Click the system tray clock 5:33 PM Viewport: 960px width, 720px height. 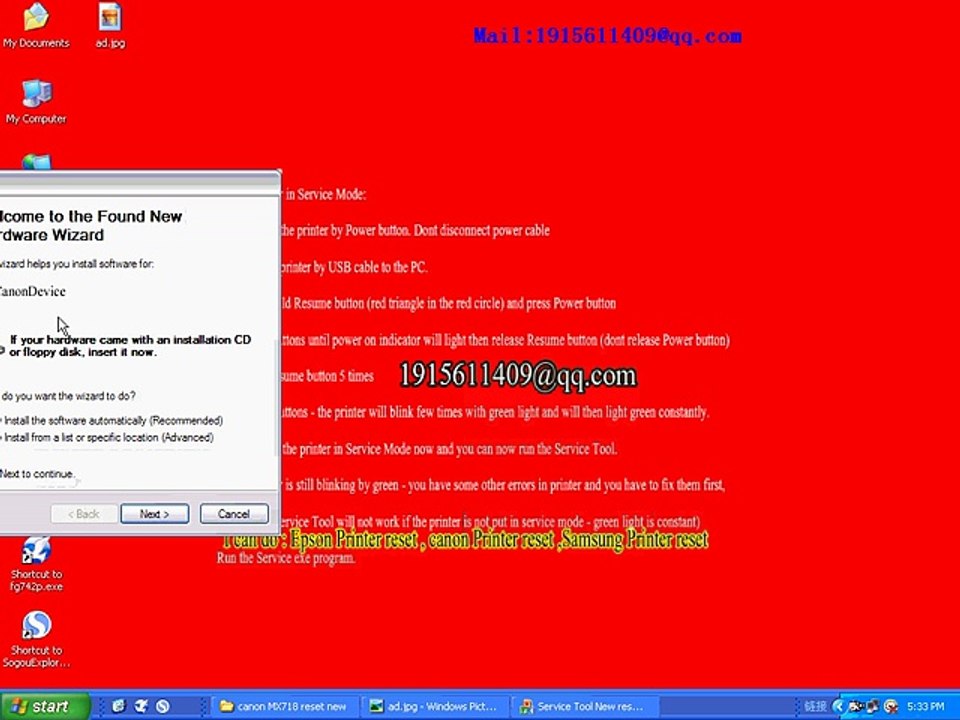click(924, 706)
